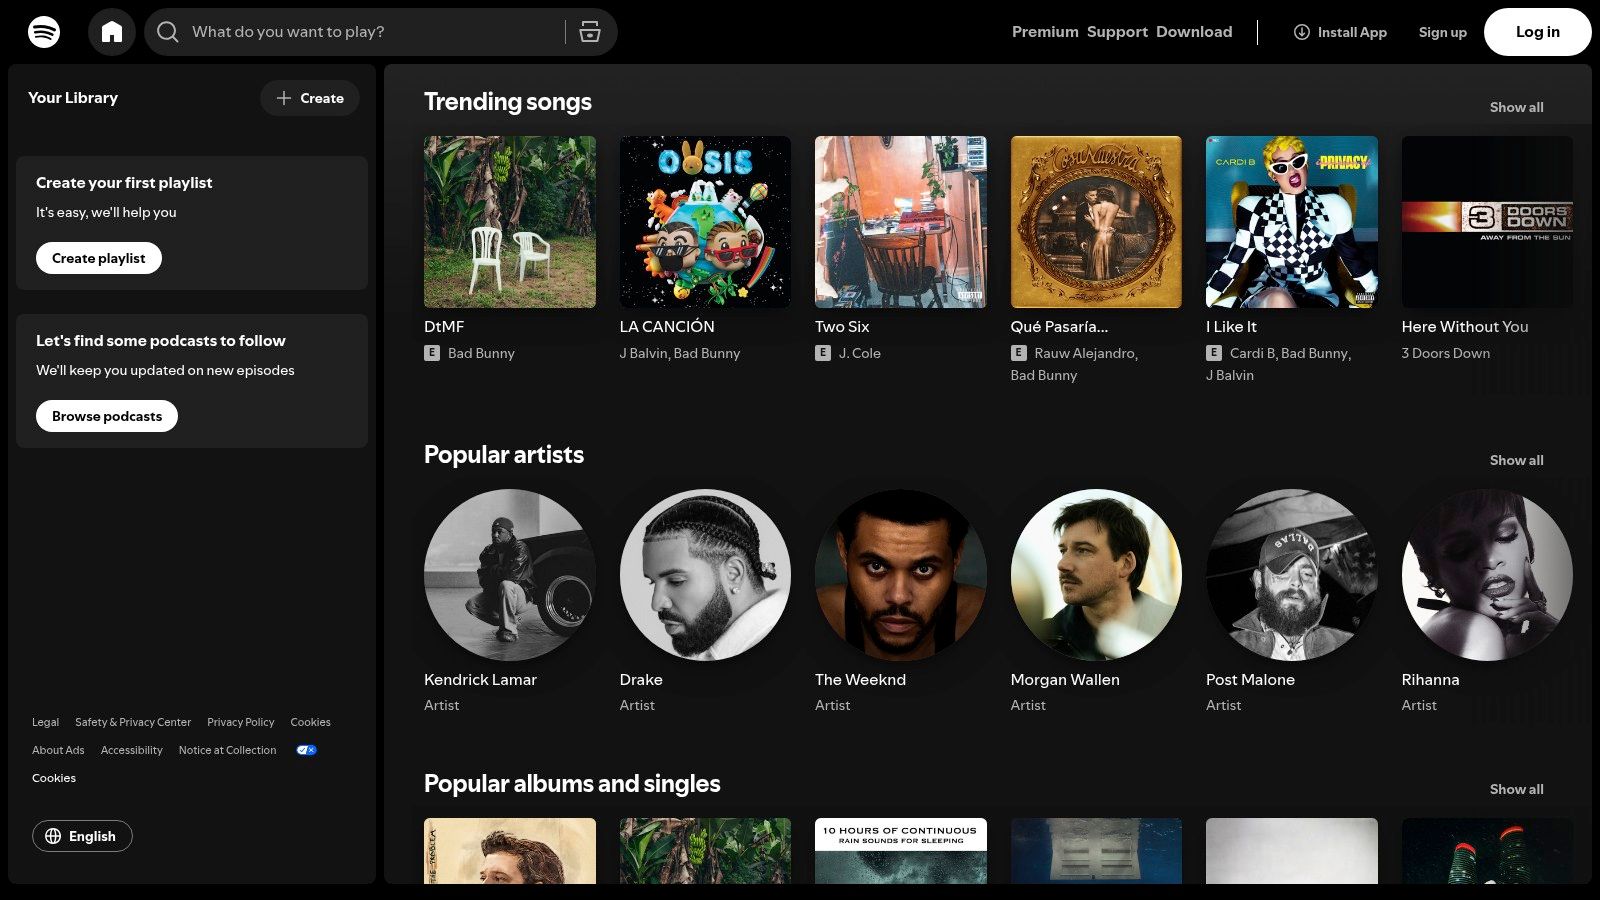Open Qué Pasaría... cover art
This screenshot has height=900, width=1600.
[x=1096, y=222]
